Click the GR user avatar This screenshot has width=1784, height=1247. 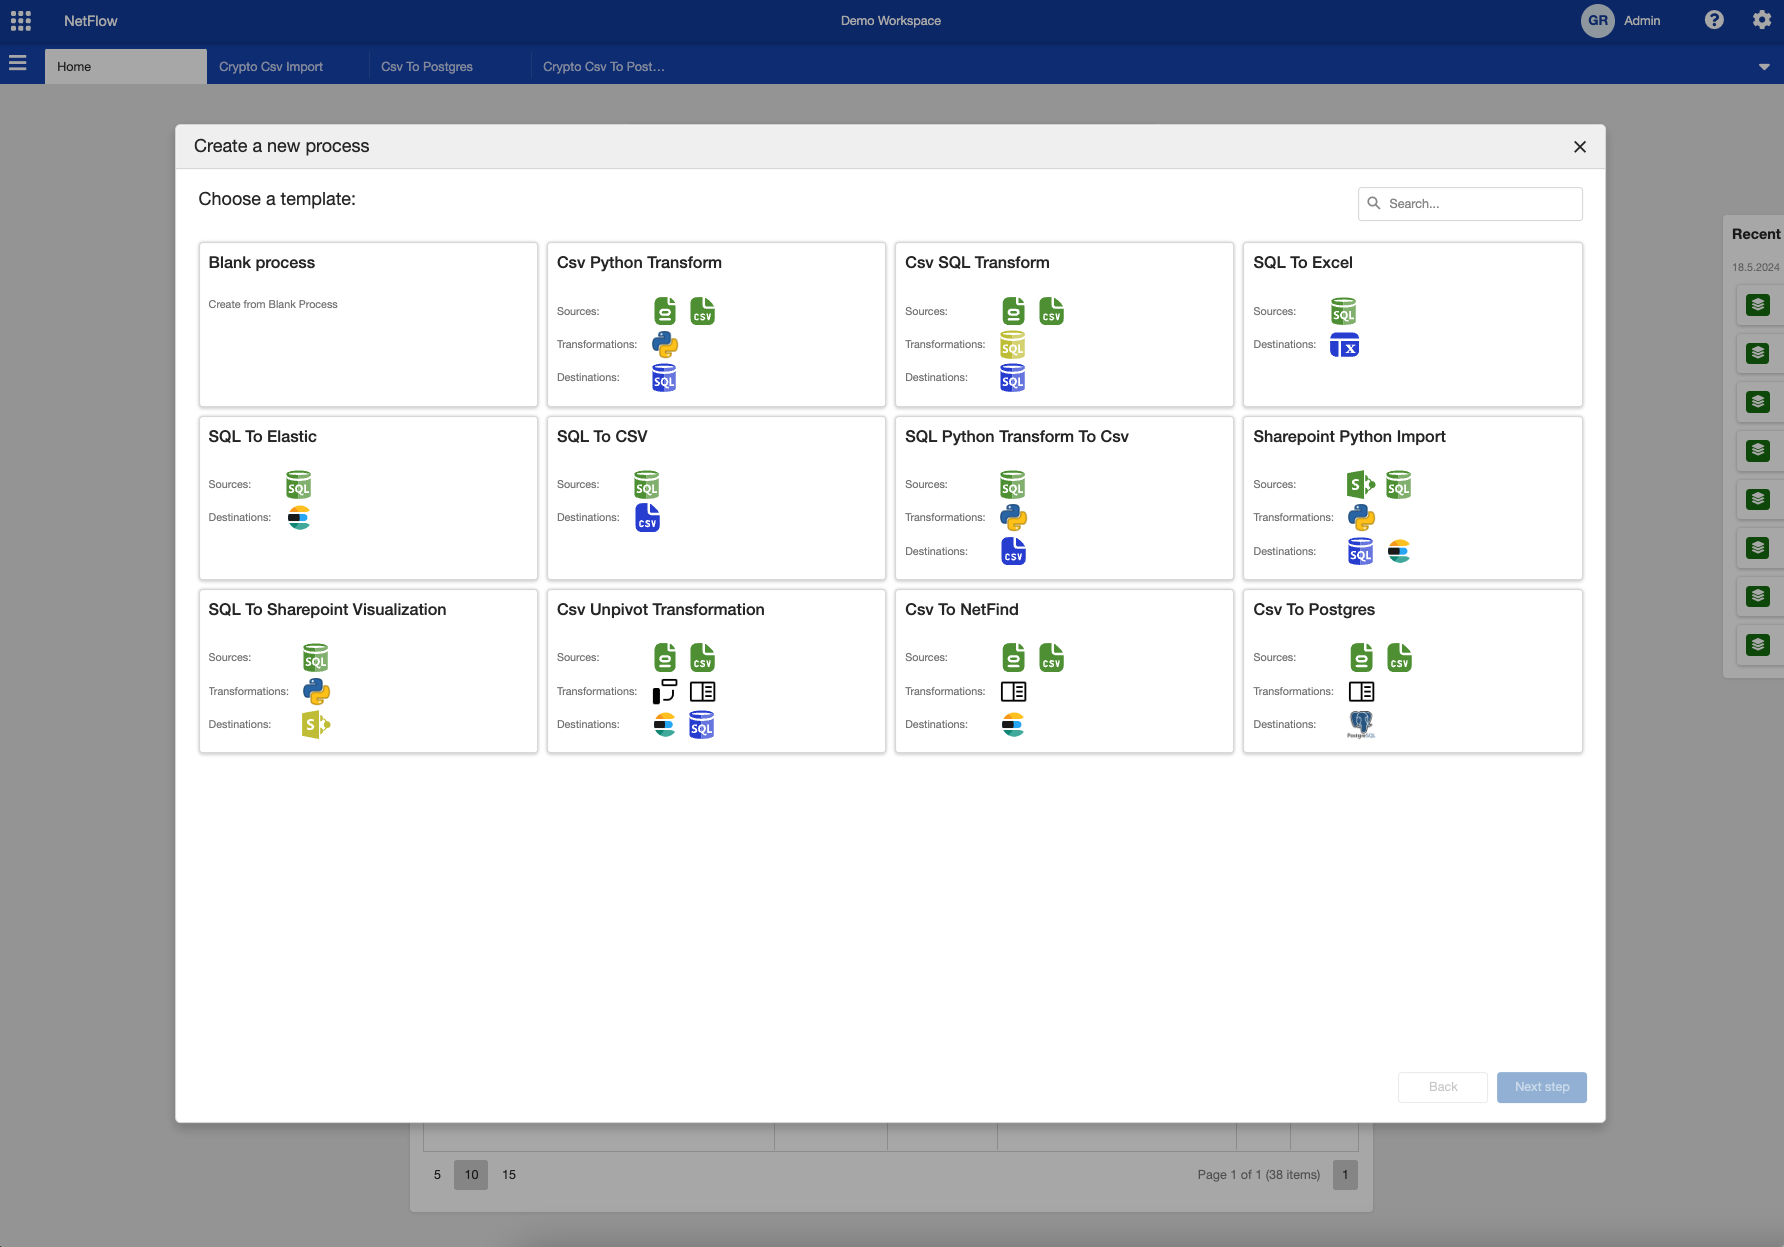click(x=1597, y=20)
